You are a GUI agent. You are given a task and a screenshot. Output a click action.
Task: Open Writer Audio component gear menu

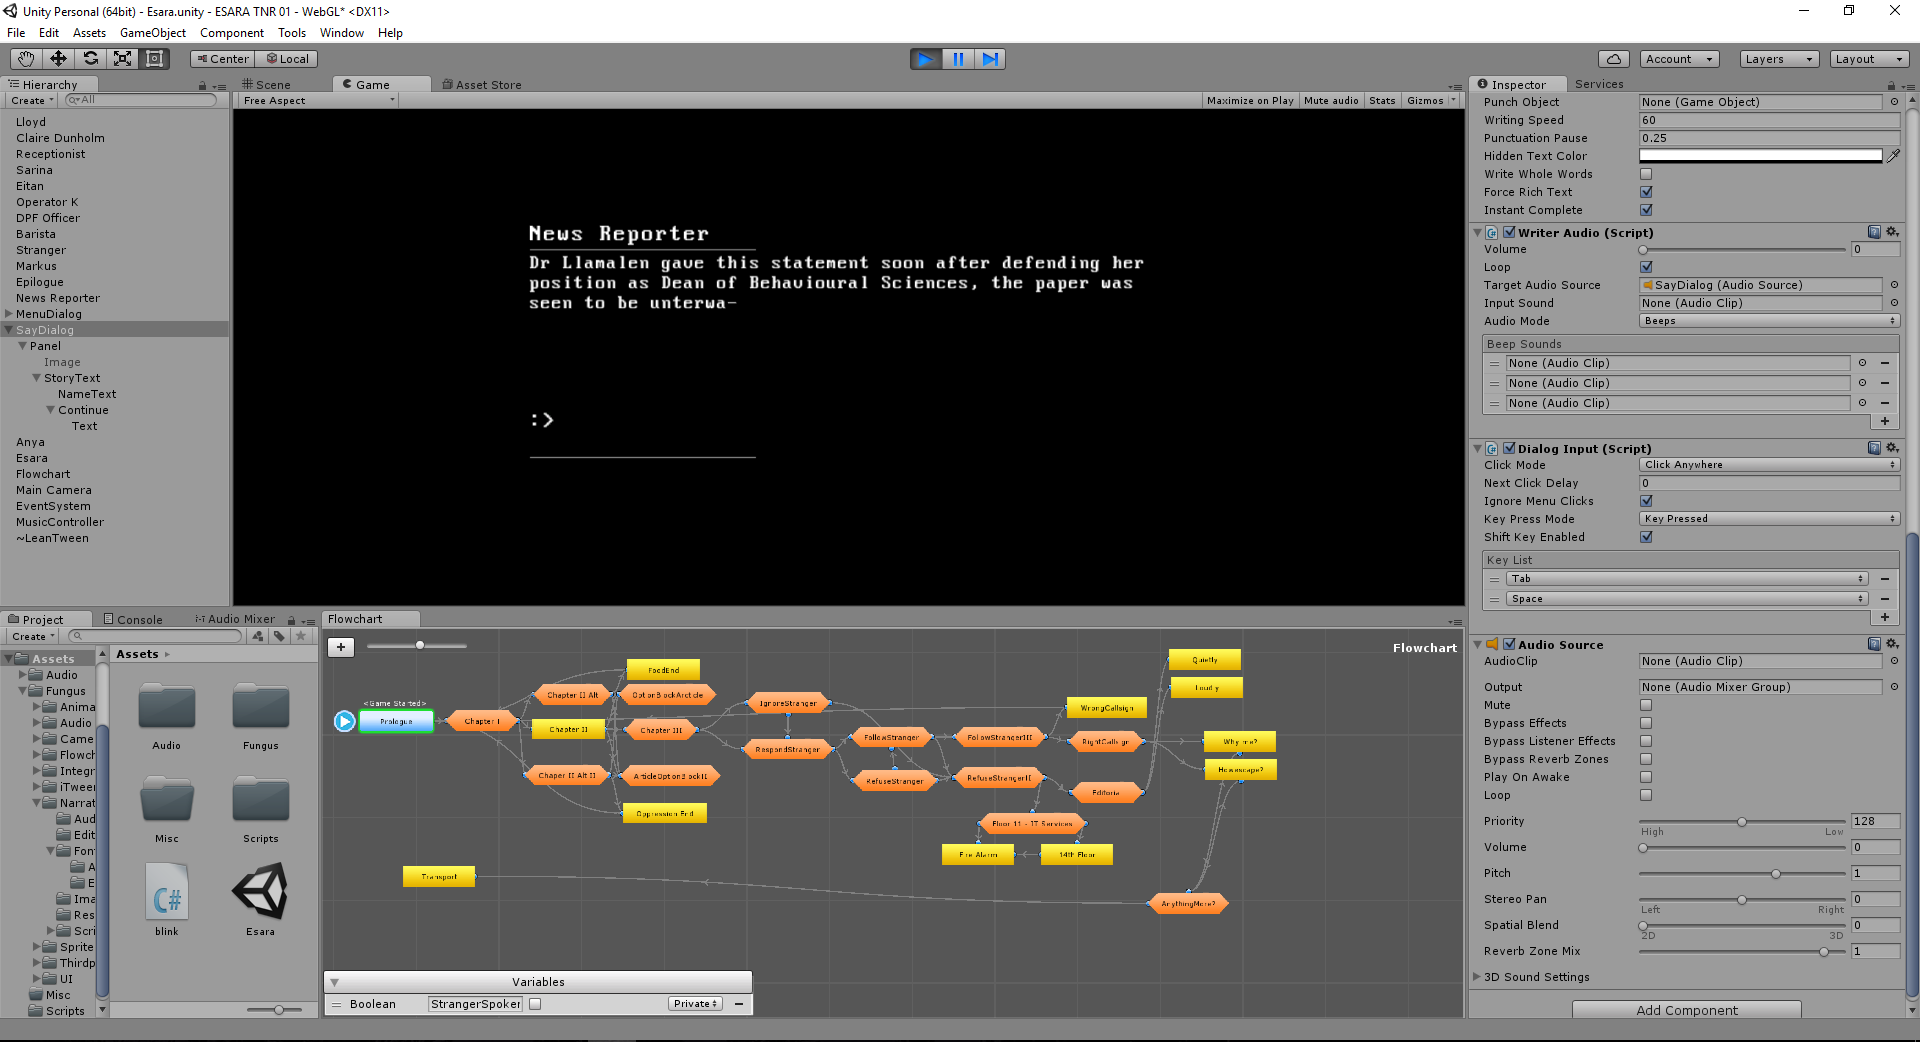tap(1892, 232)
